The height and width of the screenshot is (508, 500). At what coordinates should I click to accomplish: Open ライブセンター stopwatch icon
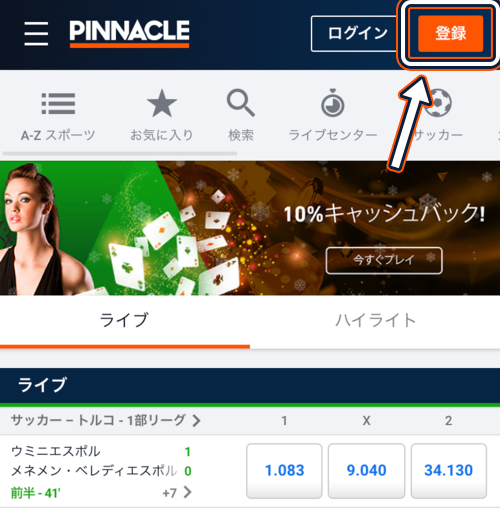point(332,103)
